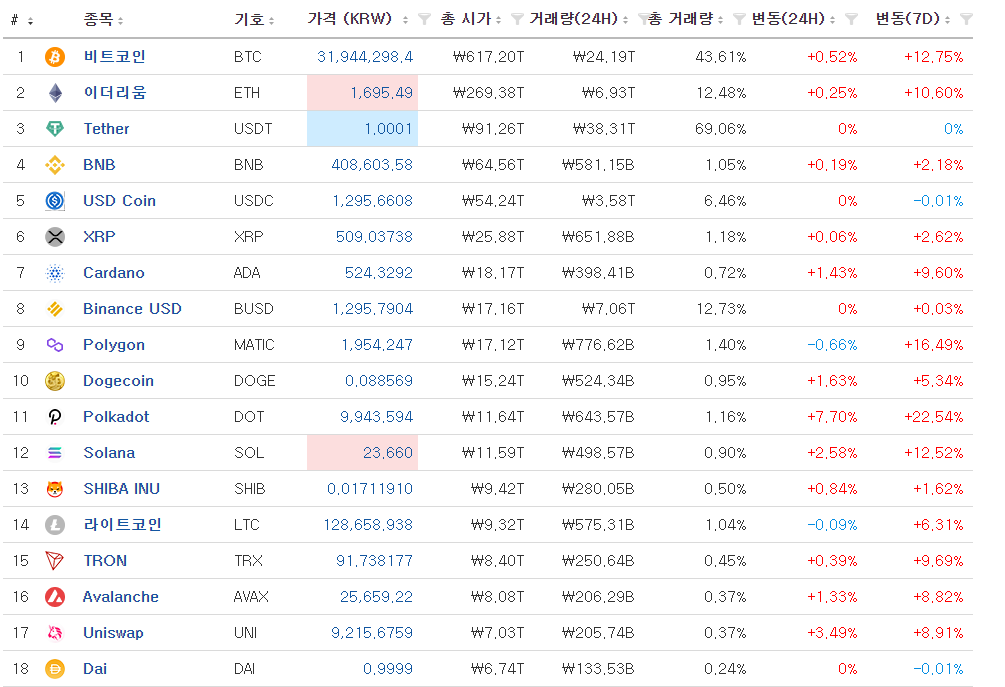The height and width of the screenshot is (687, 1005).
Task: Click the Polkadot logo icon
Action: pyautogui.click(x=55, y=417)
